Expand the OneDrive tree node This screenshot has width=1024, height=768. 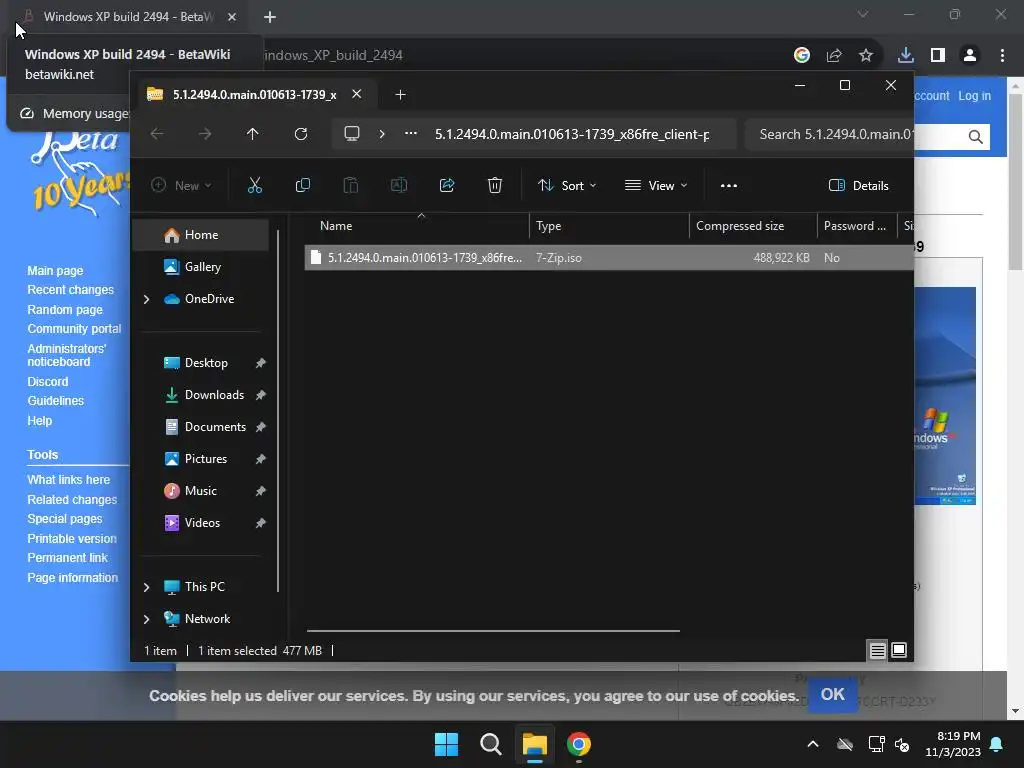[146, 299]
